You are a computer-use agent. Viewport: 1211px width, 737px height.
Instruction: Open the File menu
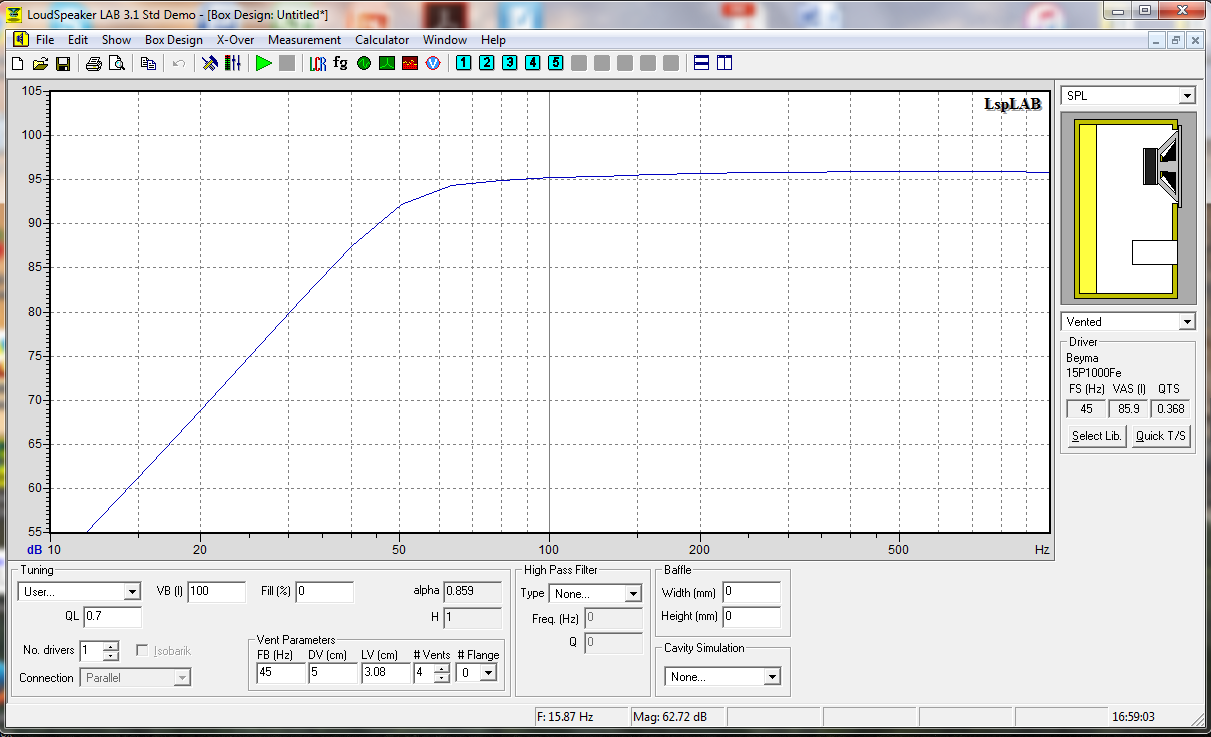pyautogui.click(x=45, y=40)
